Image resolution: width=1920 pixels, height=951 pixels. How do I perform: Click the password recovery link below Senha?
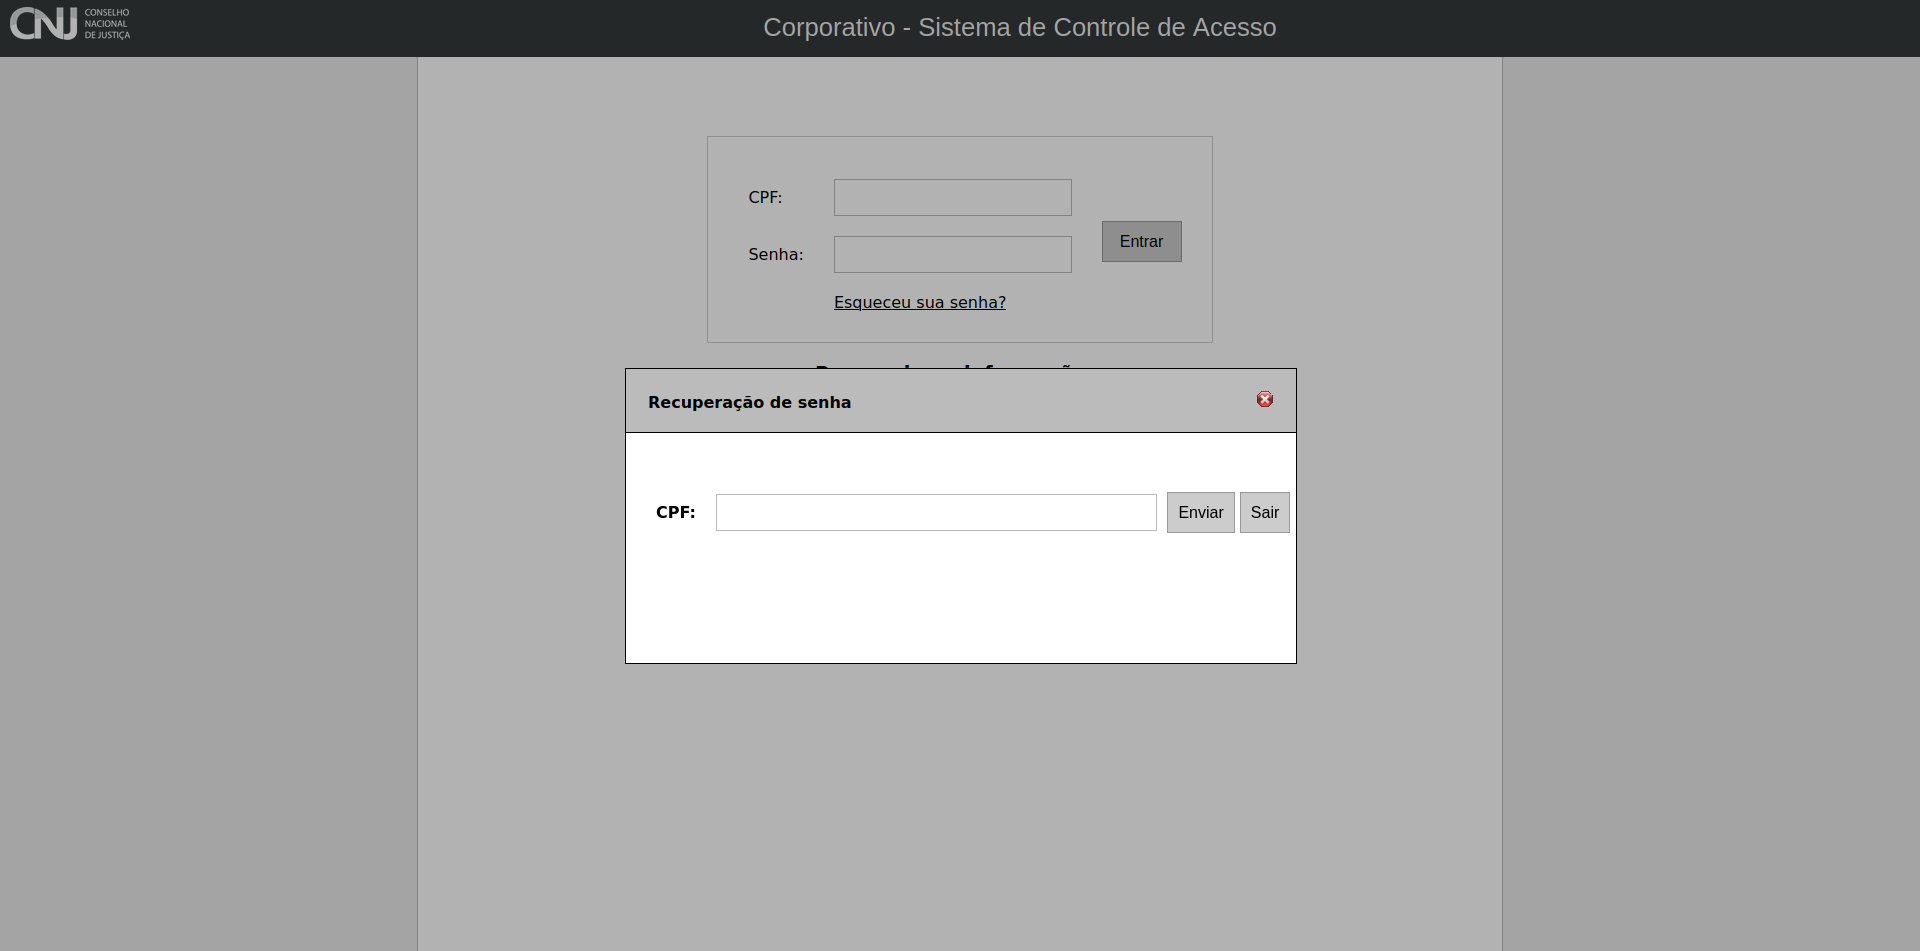pos(919,302)
